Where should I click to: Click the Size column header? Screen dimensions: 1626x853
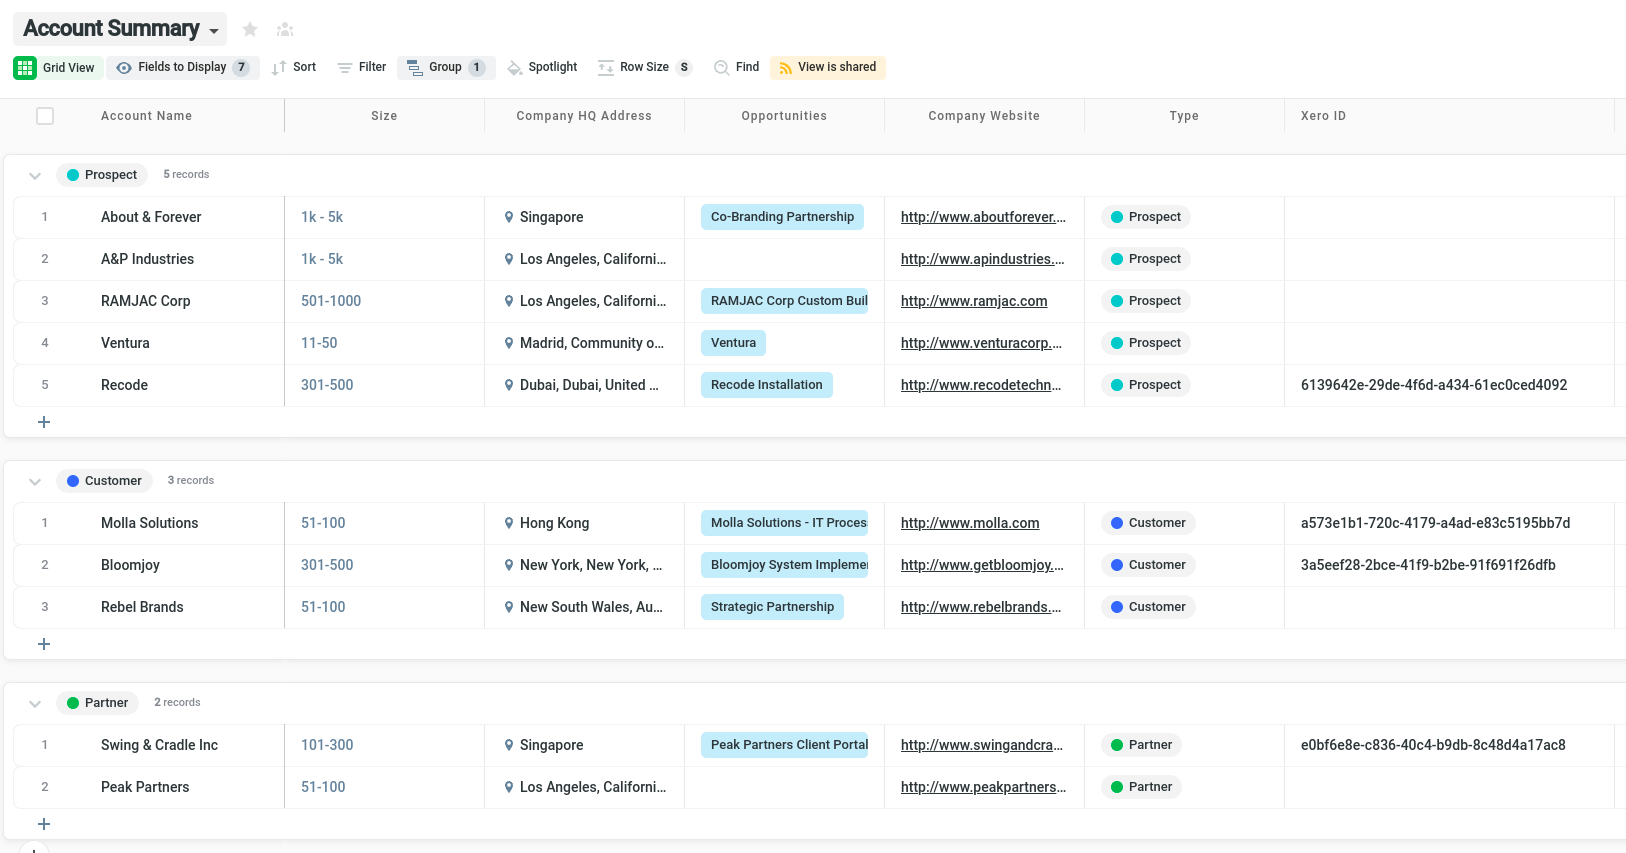pos(384,116)
